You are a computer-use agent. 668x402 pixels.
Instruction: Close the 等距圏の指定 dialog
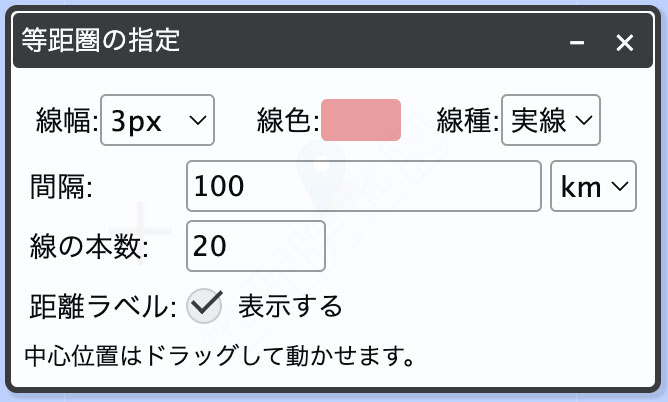[x=625, y=43]
